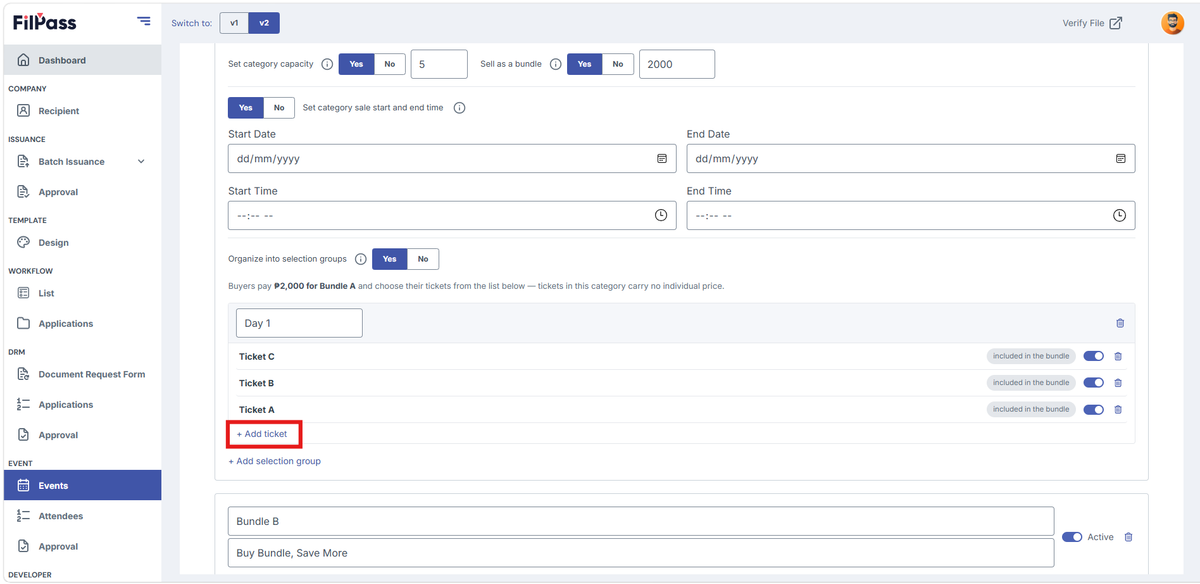Click the End Date input field
Viewport: 1200px width, 584px height.
(x=911, y=159)
